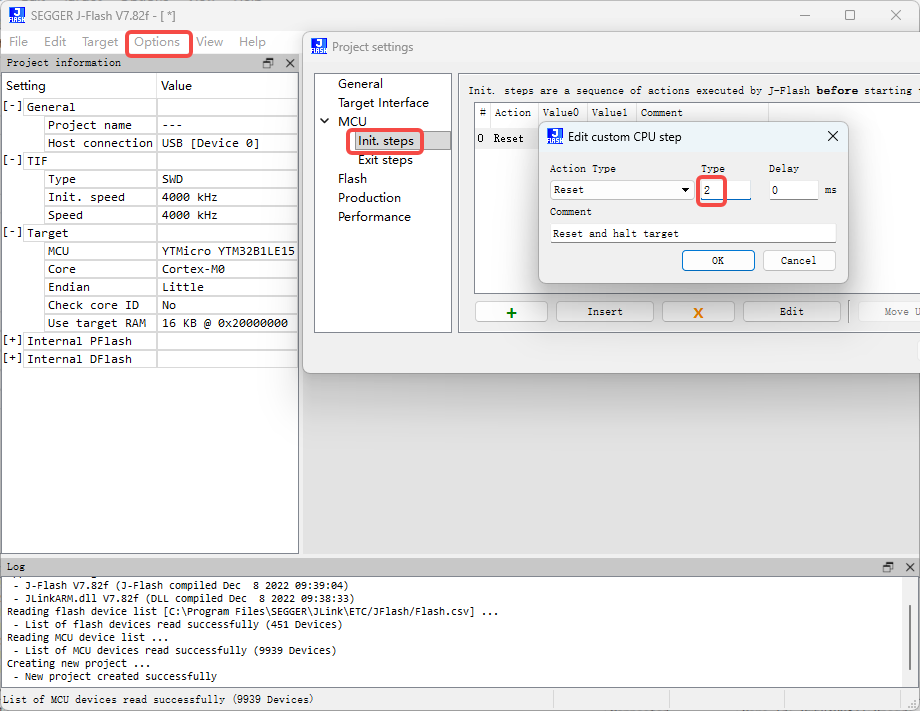
Task: Click the J-Flash icon in Project settings title
Action: 319,46
